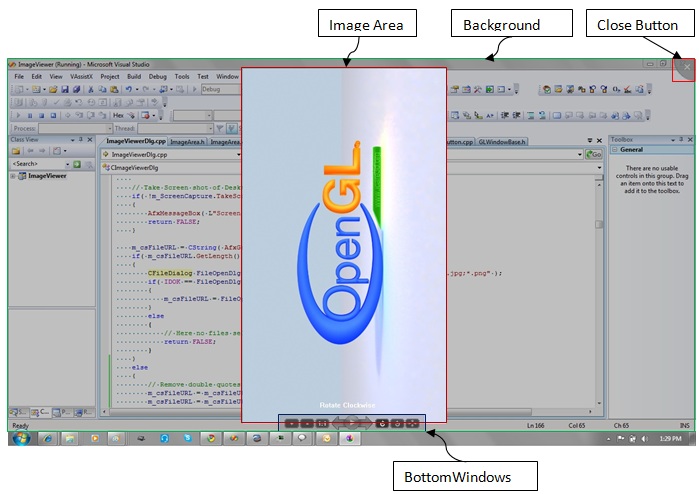The width and height of the screenshot is (699, 494).
Task: Click Class View new folder icon
Action: coord(16,151)
